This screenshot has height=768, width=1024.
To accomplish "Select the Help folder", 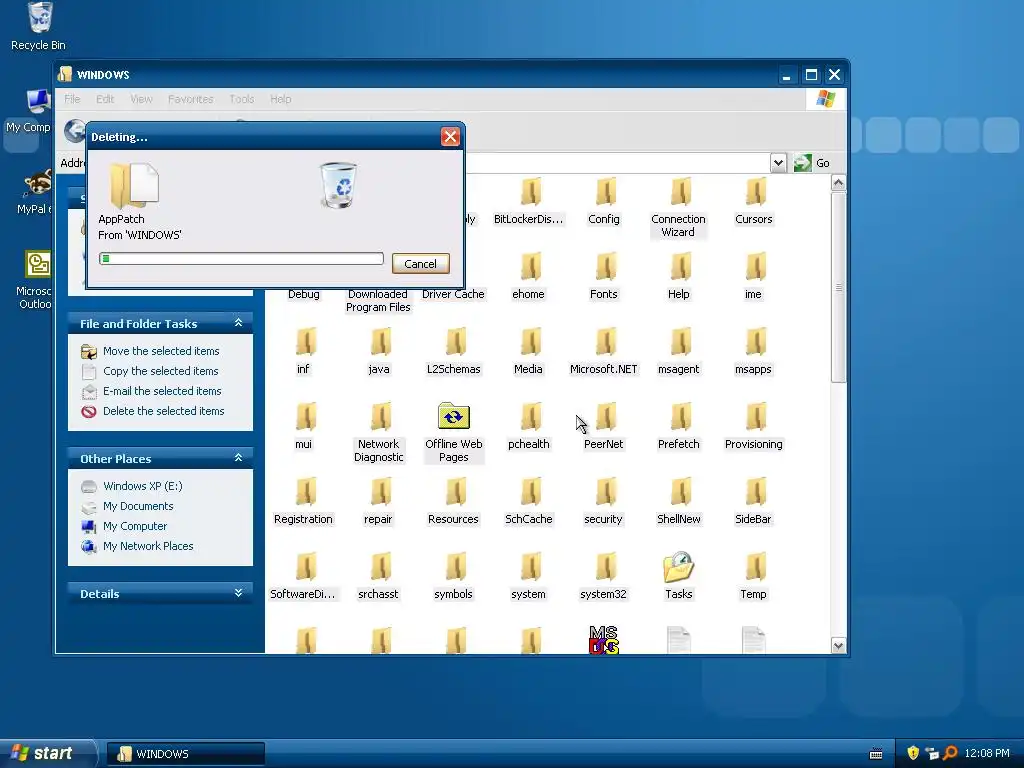I will click(x=679, y=276).
